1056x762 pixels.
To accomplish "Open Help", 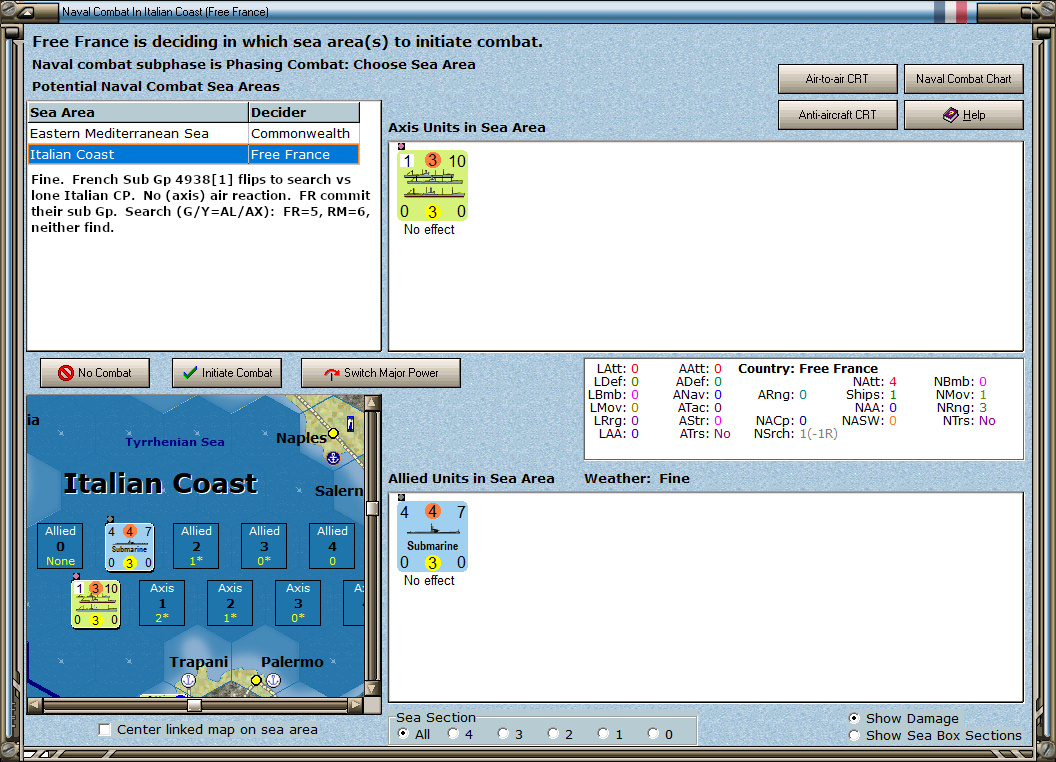I will pos(964,115).
